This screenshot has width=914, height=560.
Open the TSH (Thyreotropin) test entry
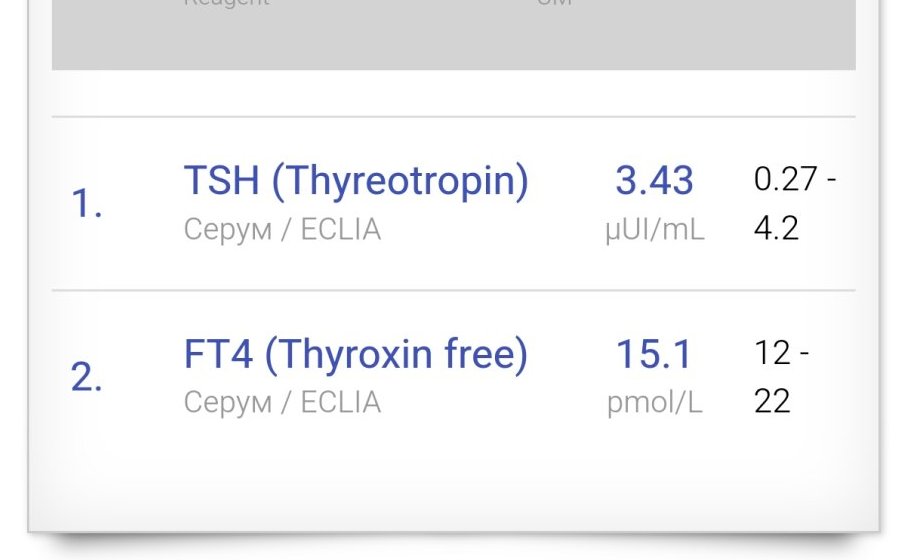356,181
